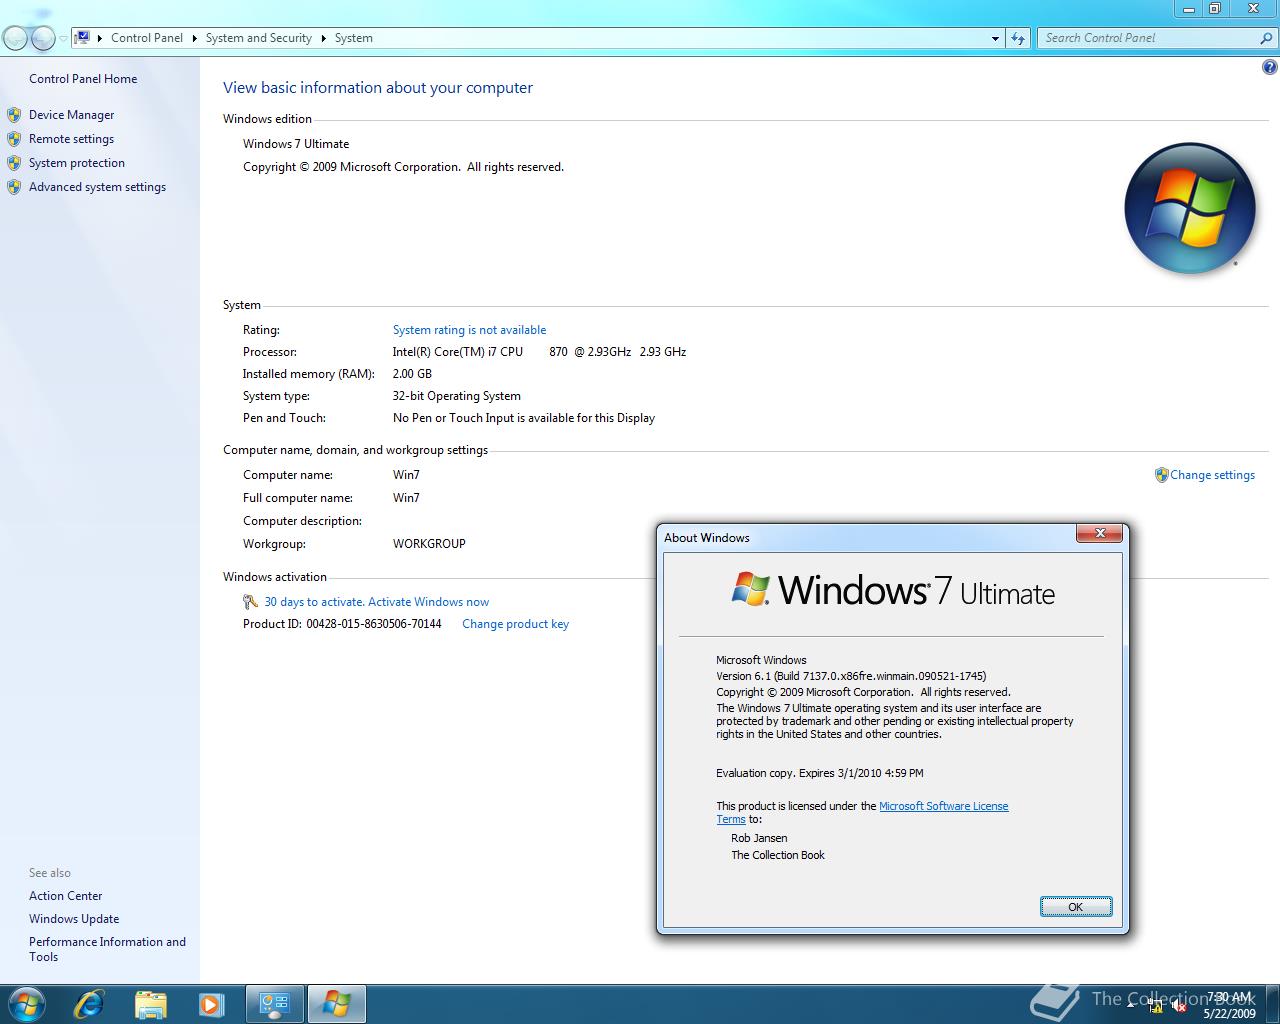Switch to About Windows taskbar button

[336, 1003]
